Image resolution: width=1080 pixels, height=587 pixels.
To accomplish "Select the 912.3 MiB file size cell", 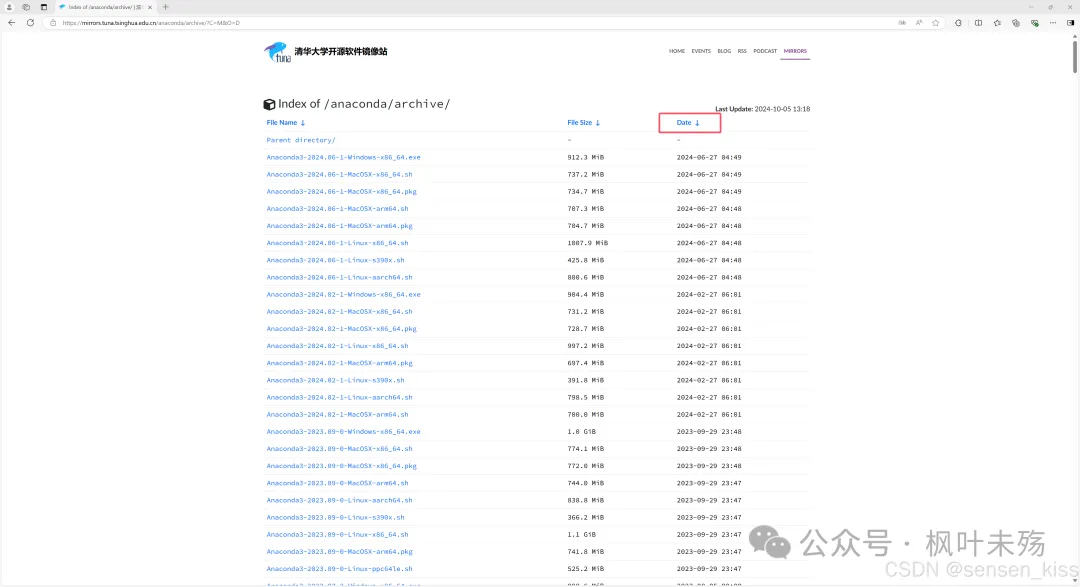I will 585,157.
